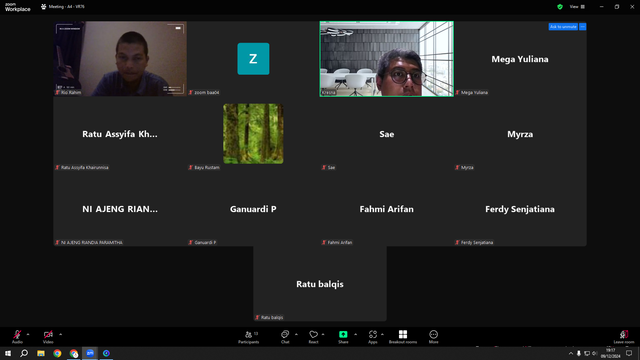Viewport: 640px width, 360px height.
Task: Open the Participants panel
Action: click(249, 337)
